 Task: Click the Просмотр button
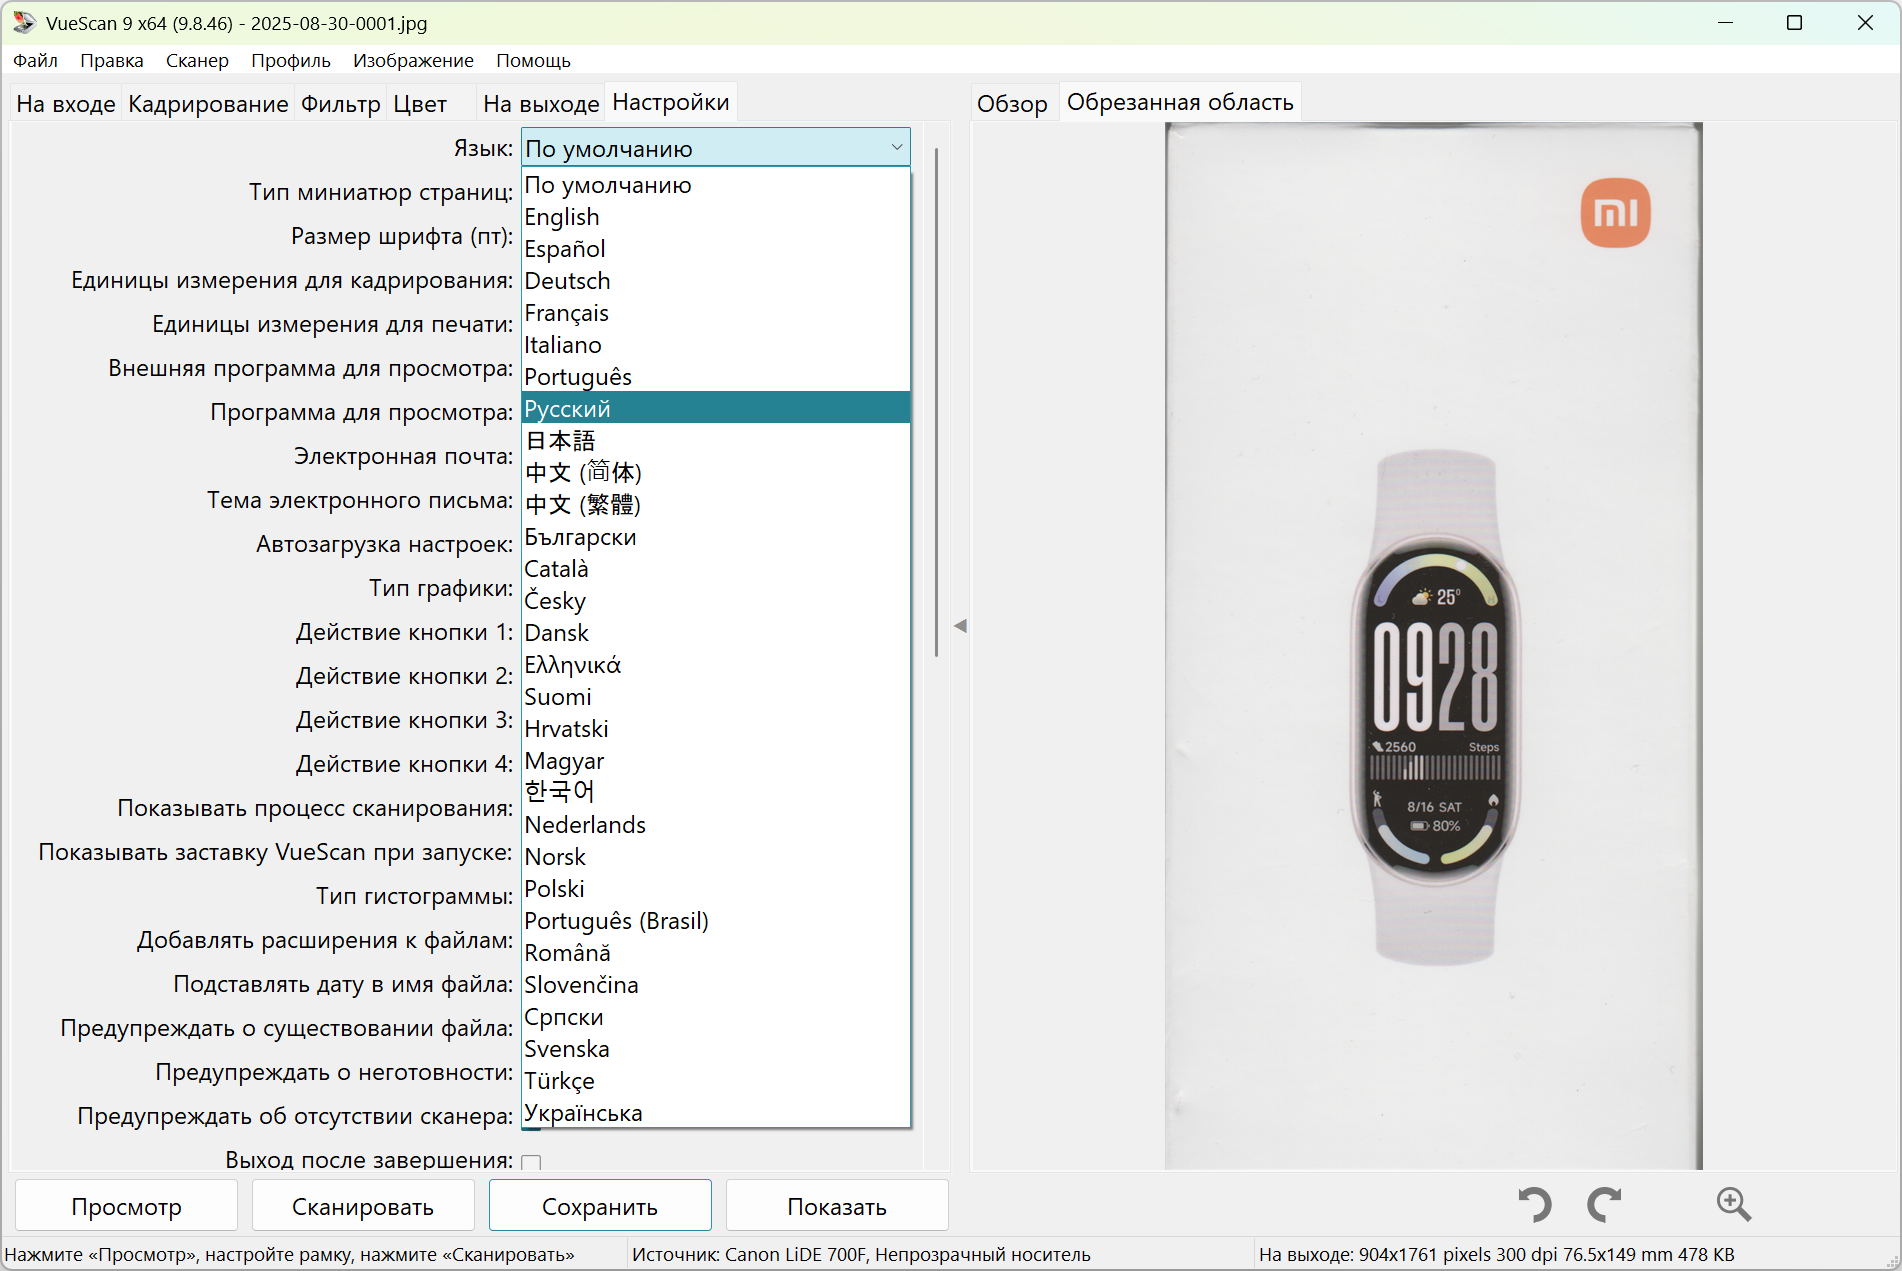[x=126, y=1206]
